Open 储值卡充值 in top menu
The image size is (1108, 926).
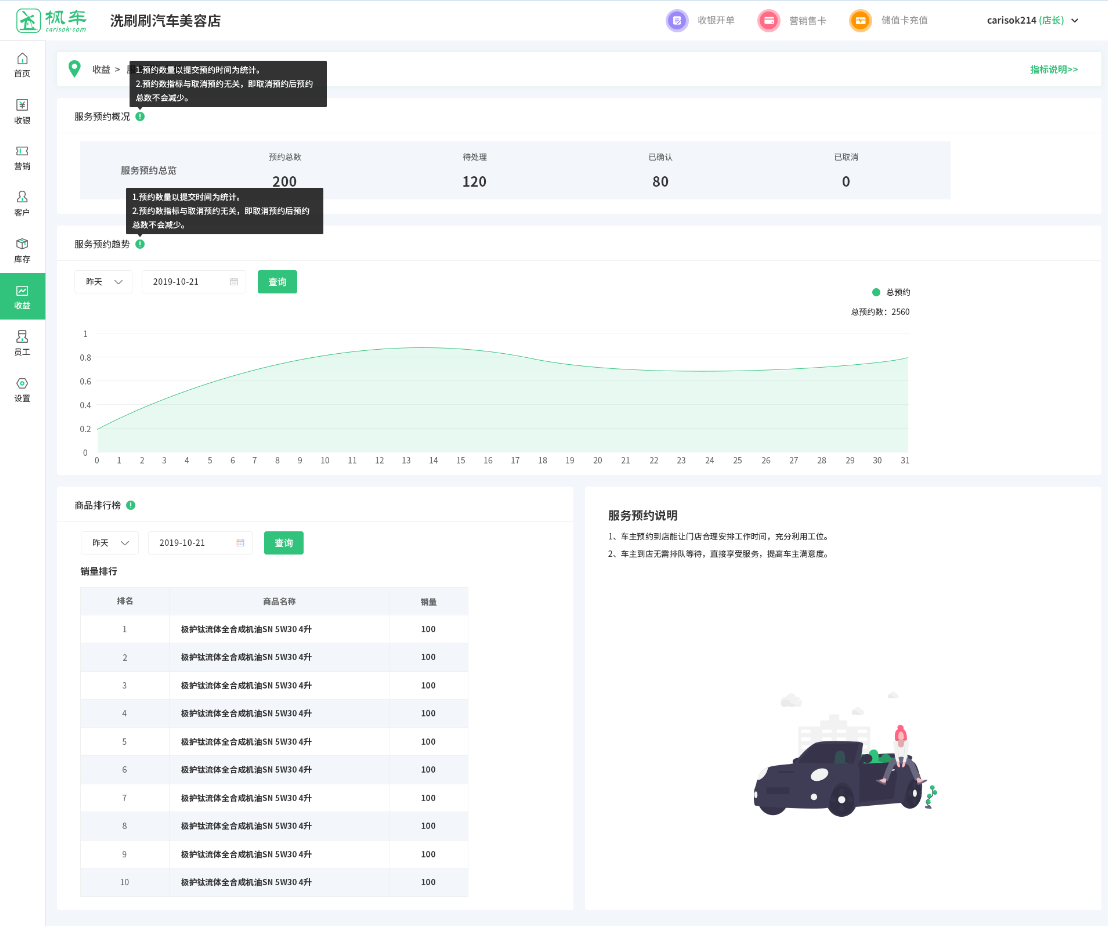(x=889, y=20)
